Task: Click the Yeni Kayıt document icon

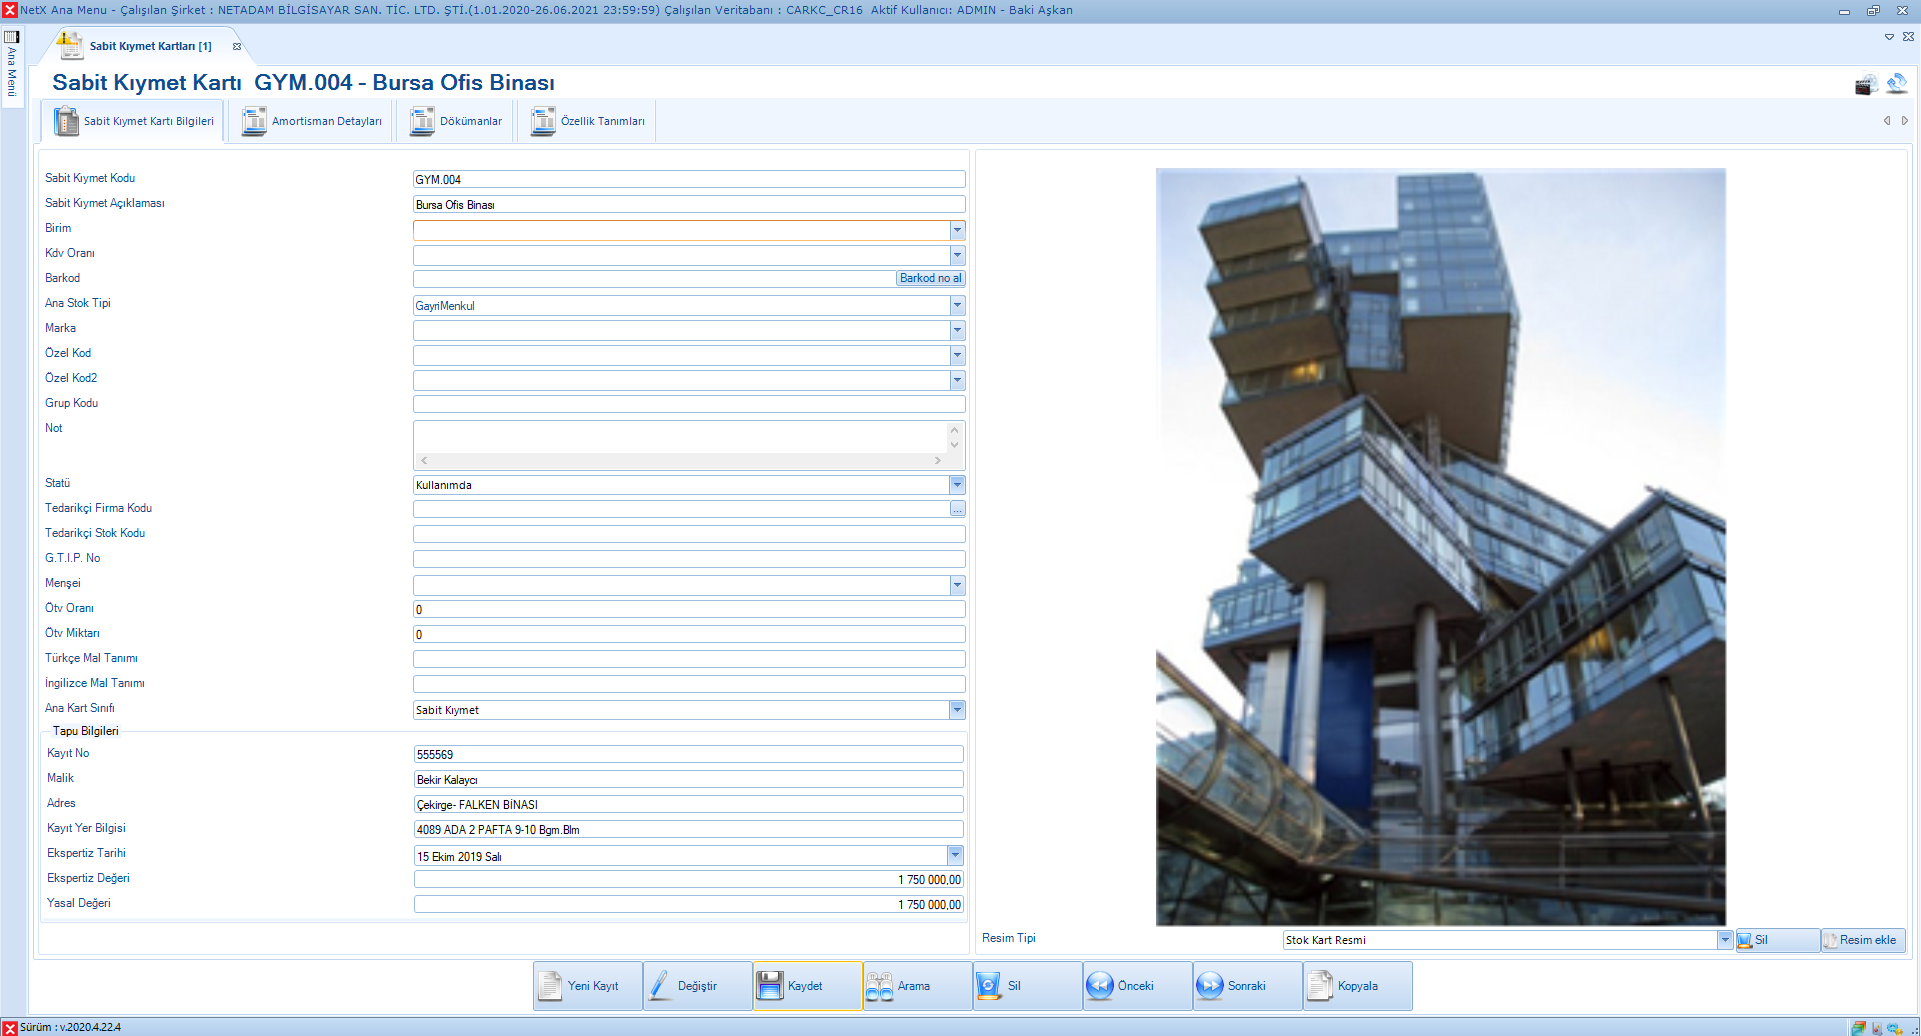Action: [550, 986]
